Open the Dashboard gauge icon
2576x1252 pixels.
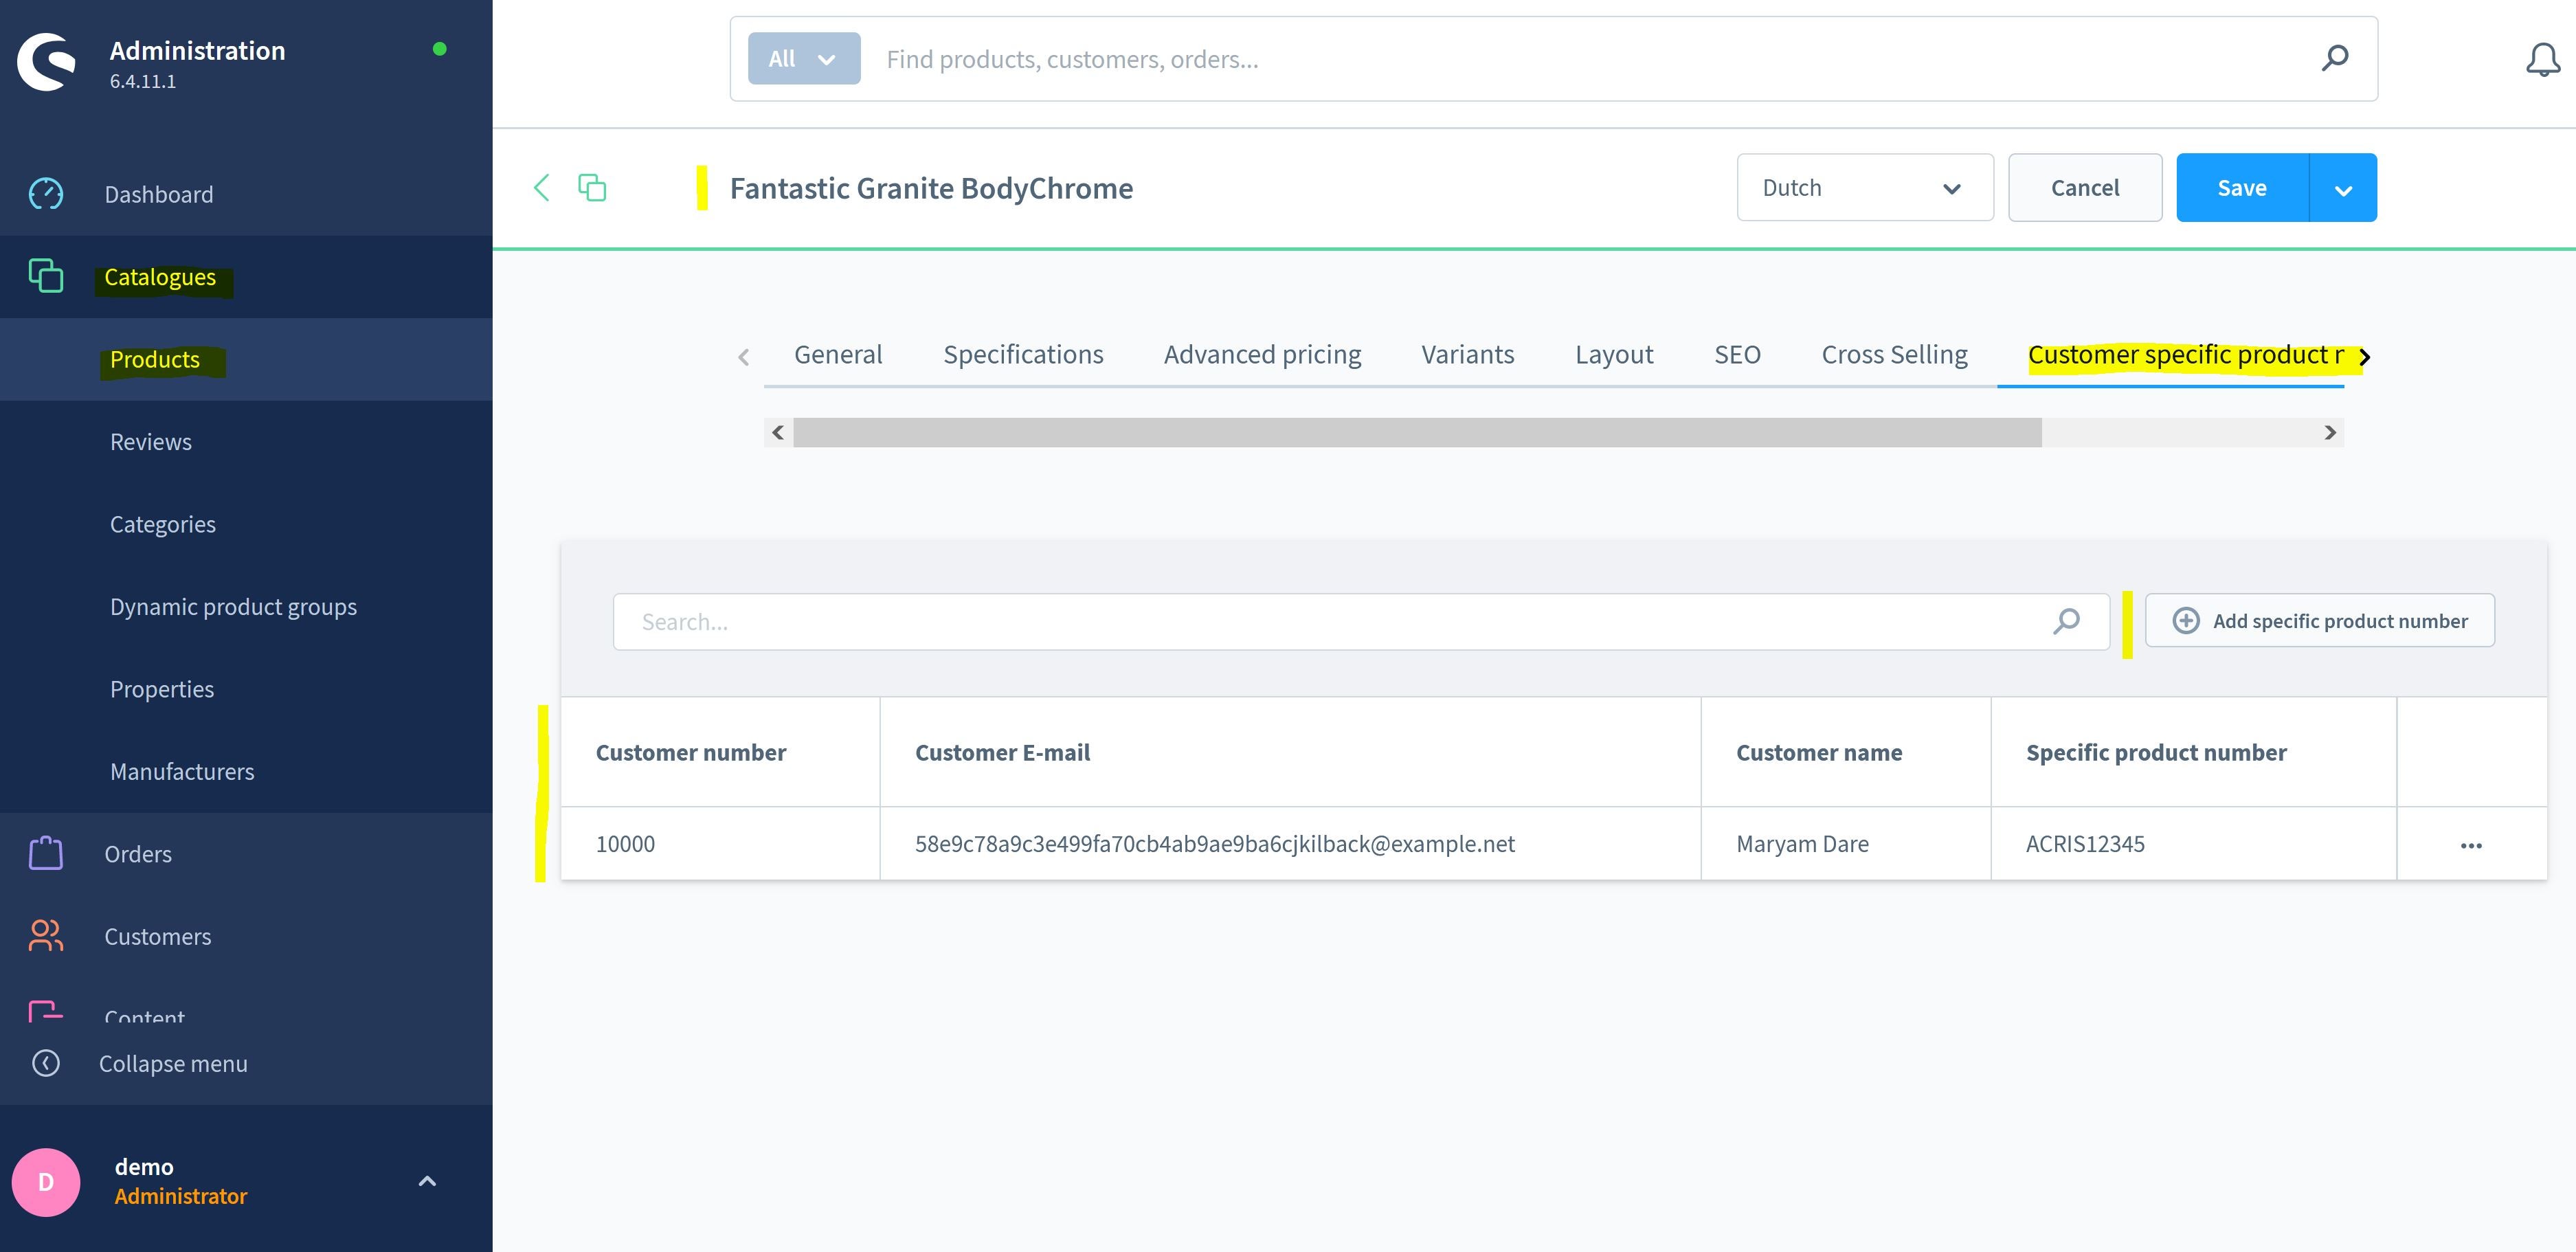coord(46,194)
